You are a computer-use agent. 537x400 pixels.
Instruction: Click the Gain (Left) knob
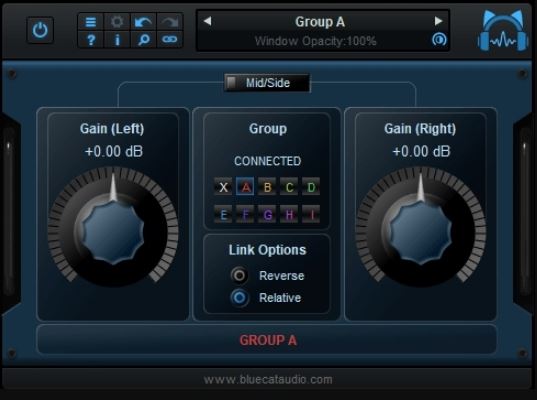(113, 228)
